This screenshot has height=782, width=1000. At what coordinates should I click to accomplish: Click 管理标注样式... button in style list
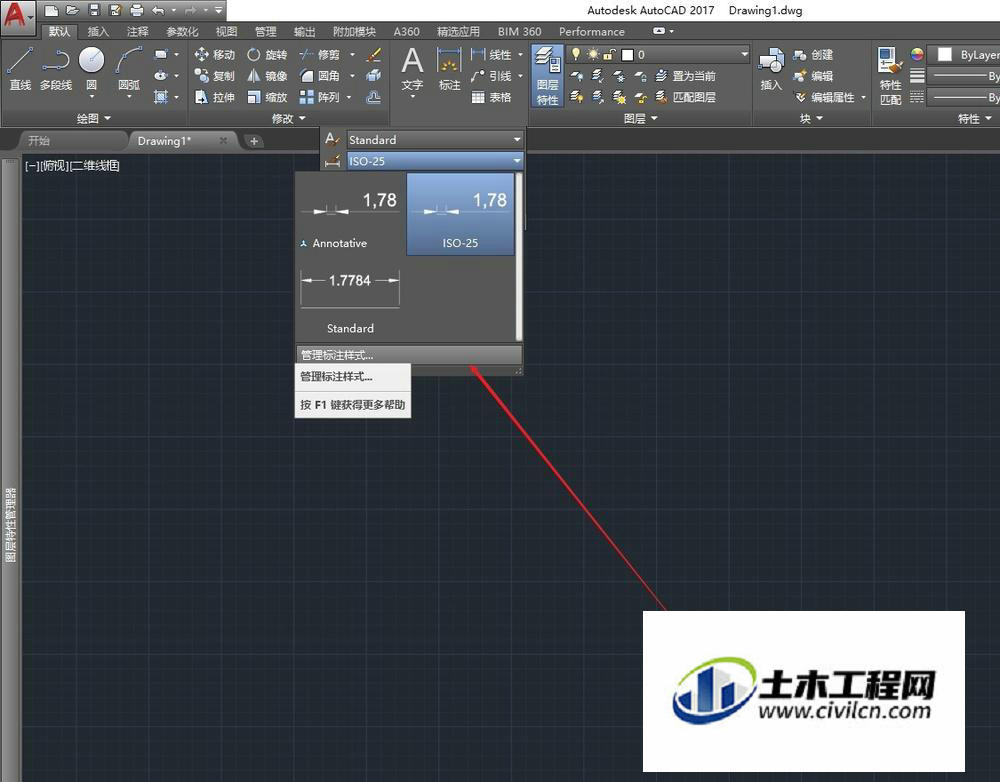409,355
